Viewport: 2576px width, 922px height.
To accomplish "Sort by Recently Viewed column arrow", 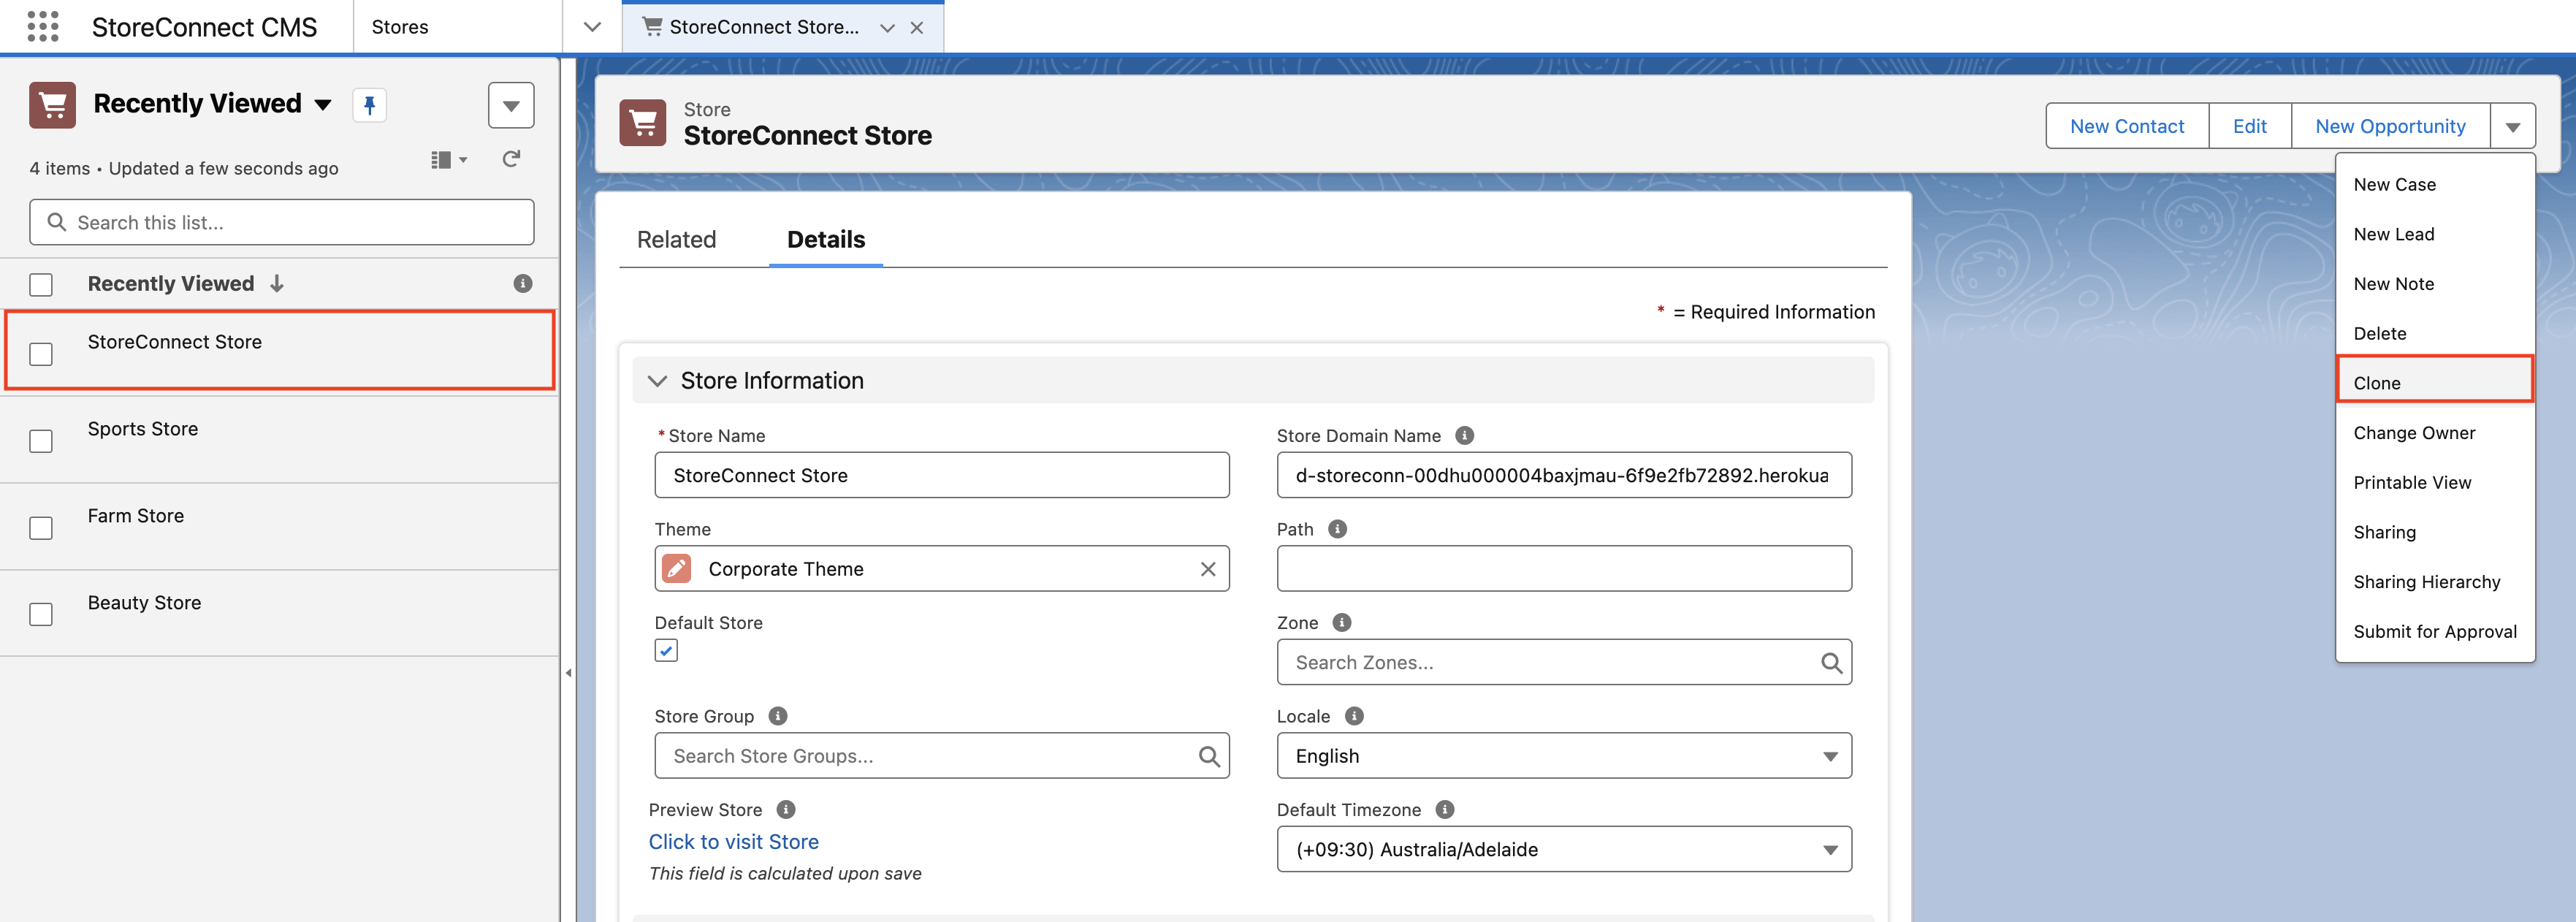I will [x=277, y=284].
